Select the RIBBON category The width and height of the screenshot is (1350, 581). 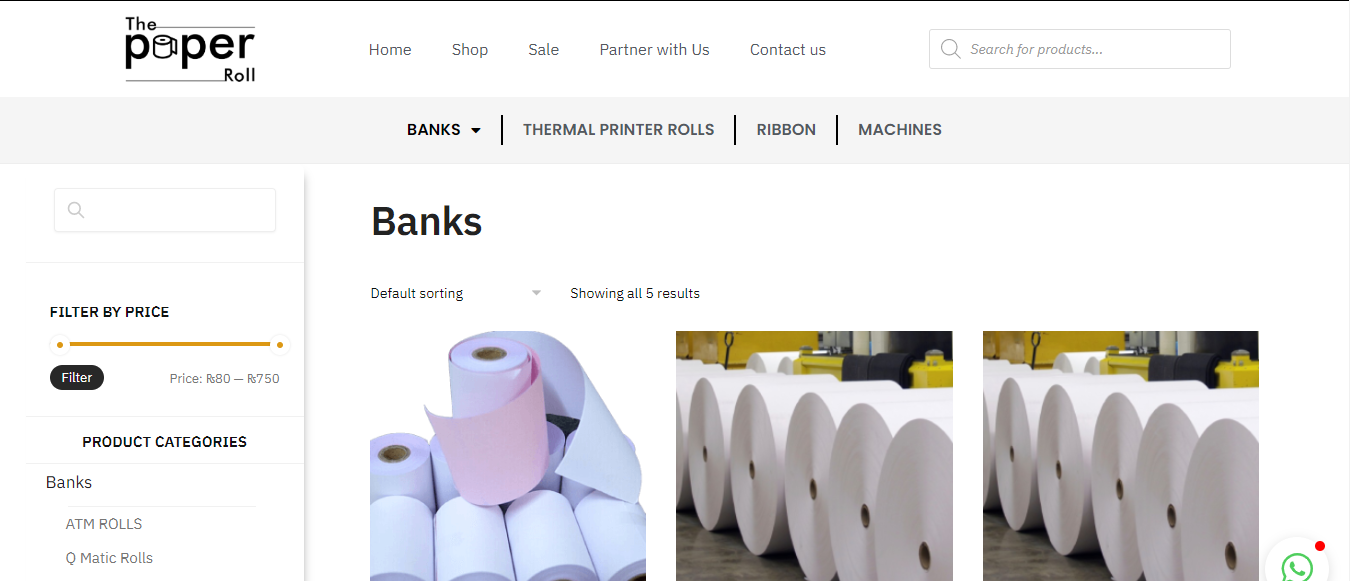[786, 130]
